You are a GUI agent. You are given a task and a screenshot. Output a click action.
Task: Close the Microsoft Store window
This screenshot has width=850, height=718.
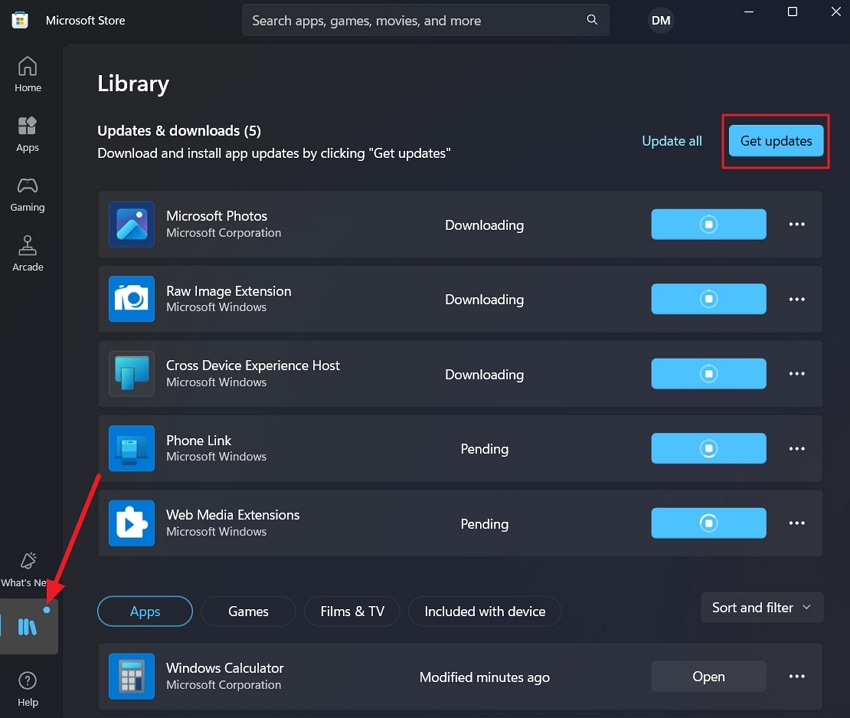pos(836,11)
